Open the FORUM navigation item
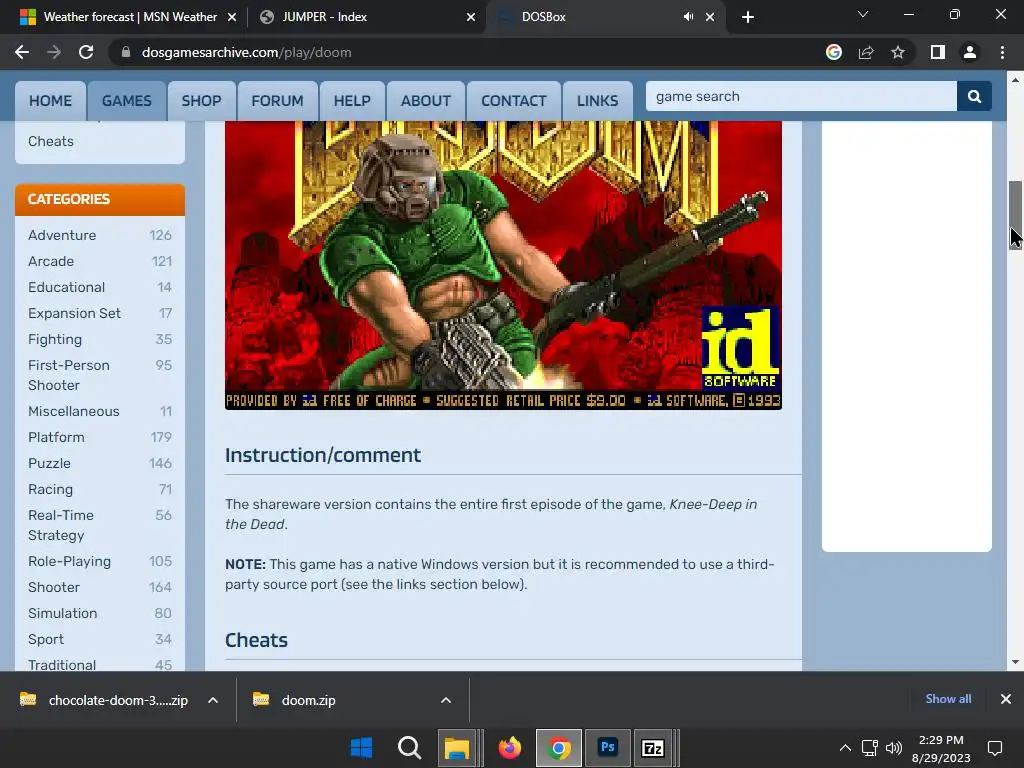The height and width of the screenshot is (768, 1024). (278, 101)
